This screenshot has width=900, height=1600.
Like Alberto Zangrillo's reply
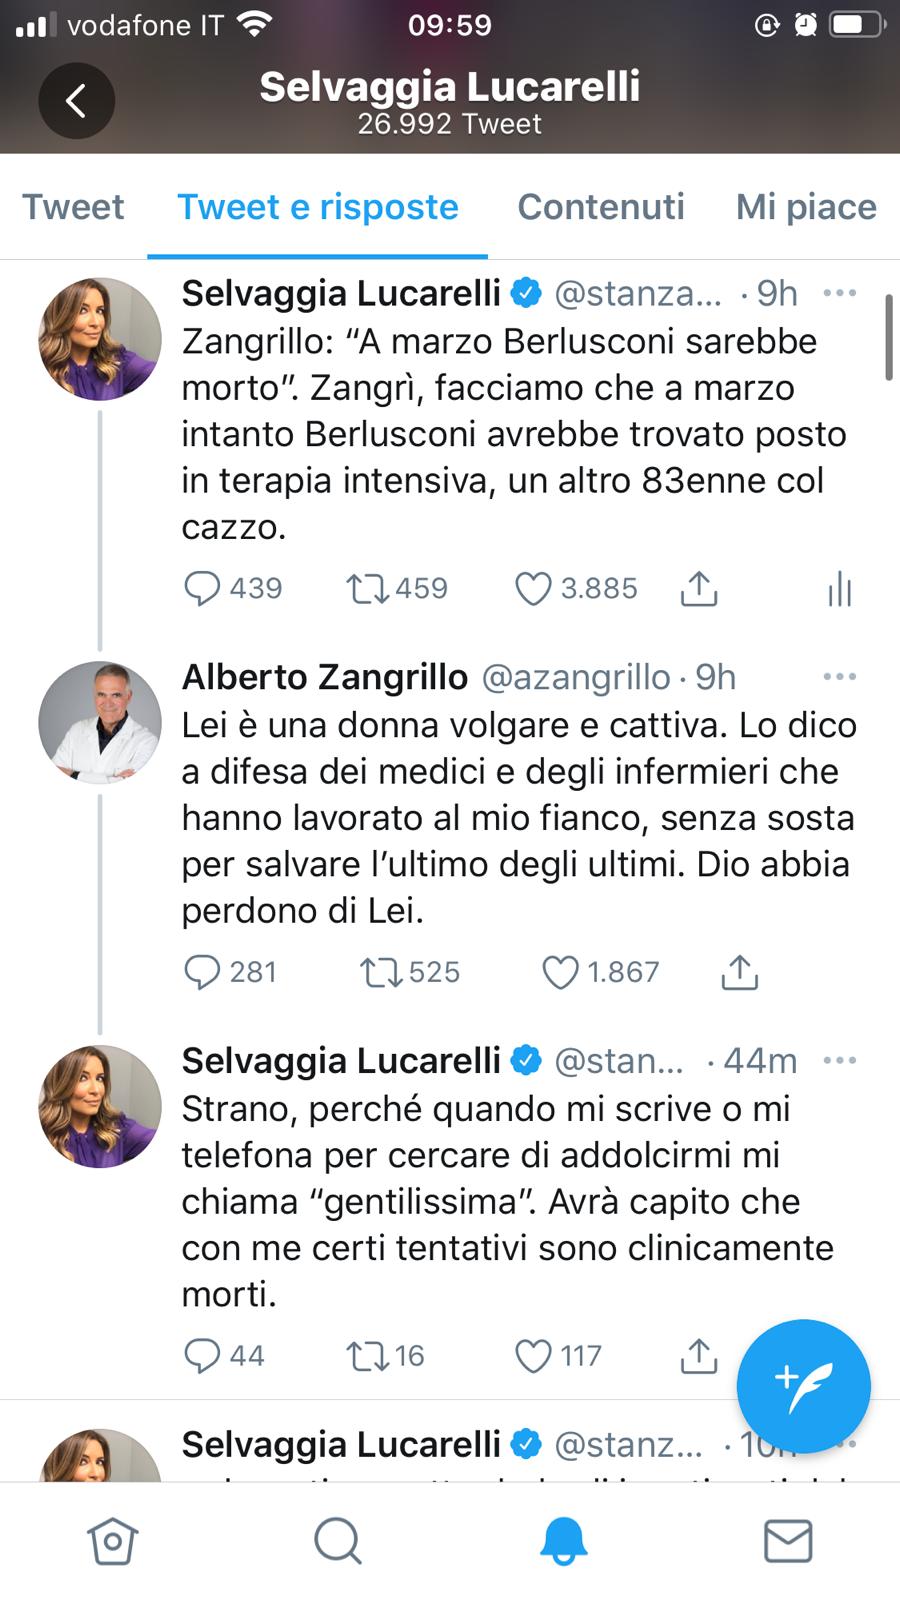click(560, 972)
